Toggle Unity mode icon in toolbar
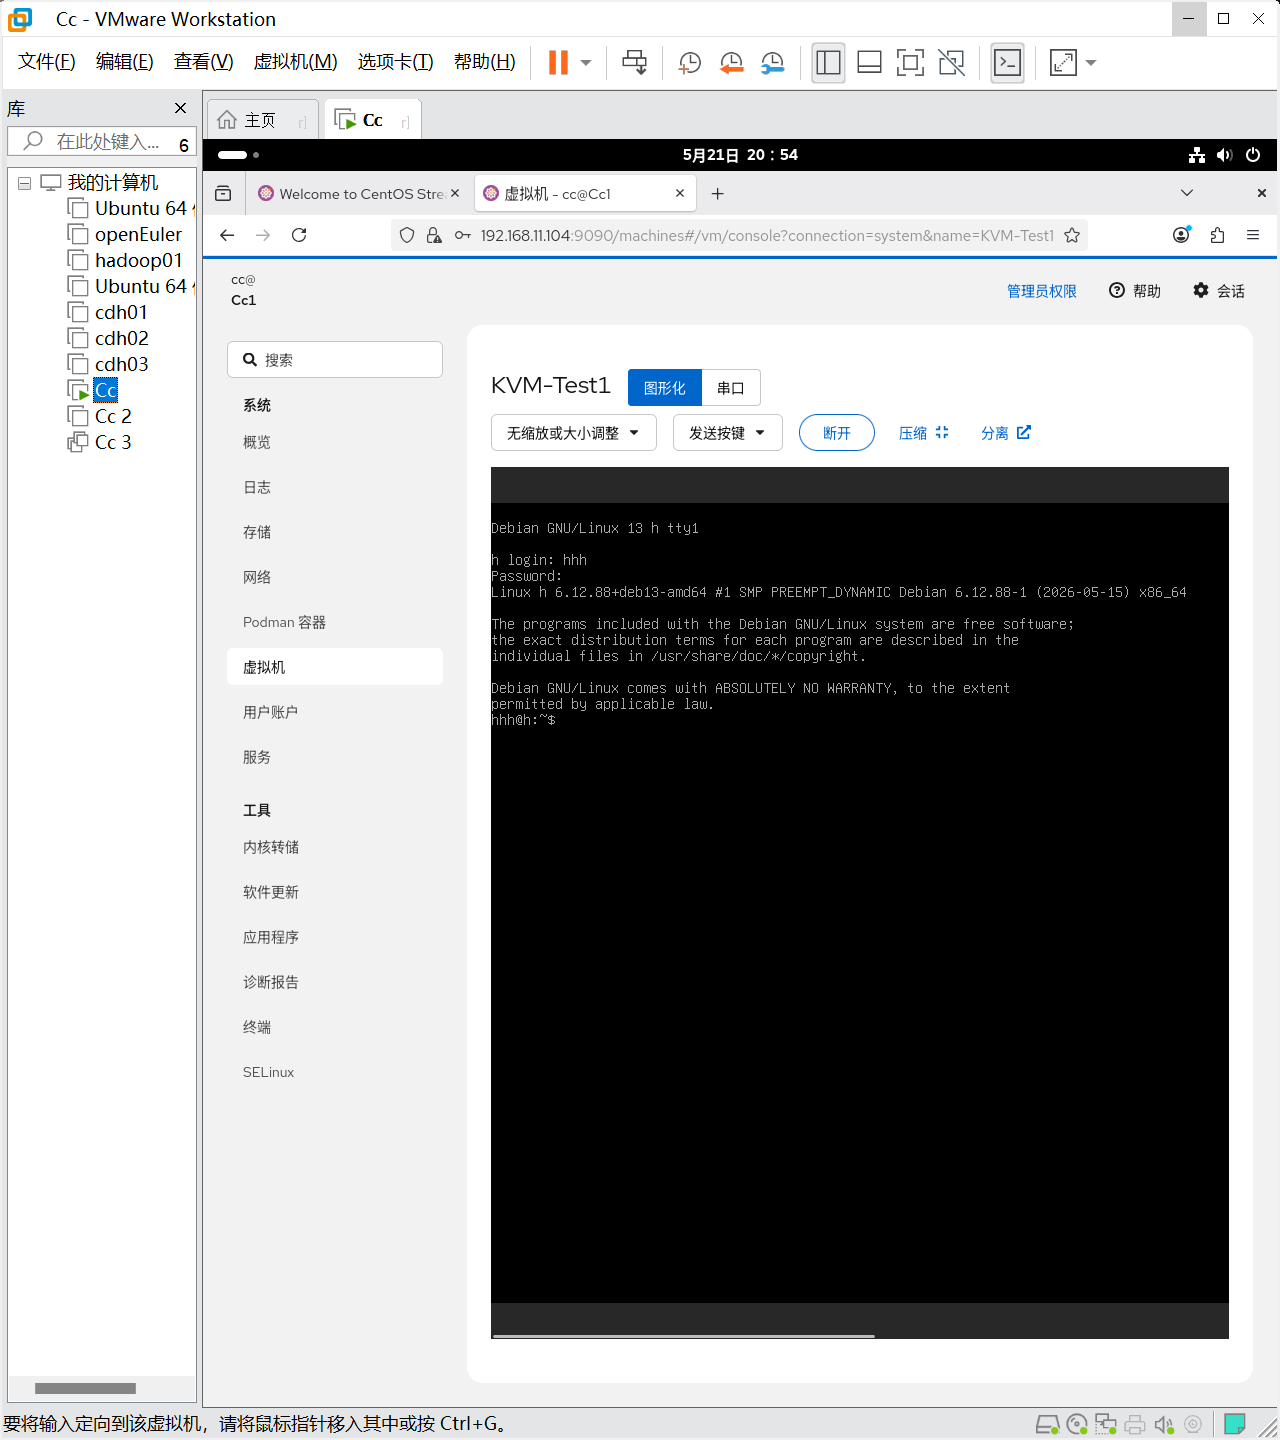Image resolution: width=1280 pixels, height=1440 pixels. pyautogui.click(x=951, y=63)
